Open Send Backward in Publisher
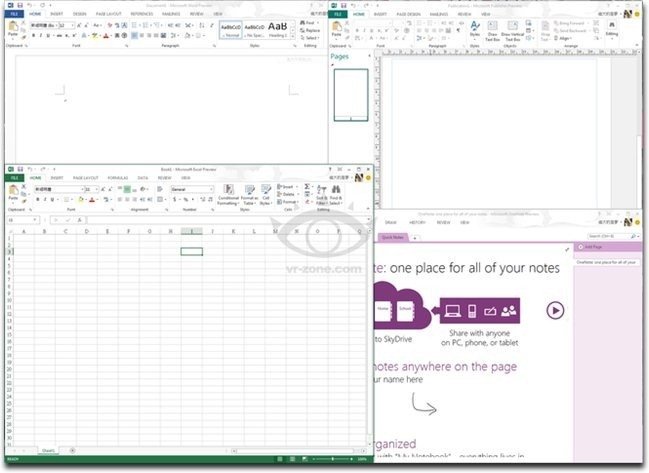Screen dimensions: 649x473 (x=572, y=31)
